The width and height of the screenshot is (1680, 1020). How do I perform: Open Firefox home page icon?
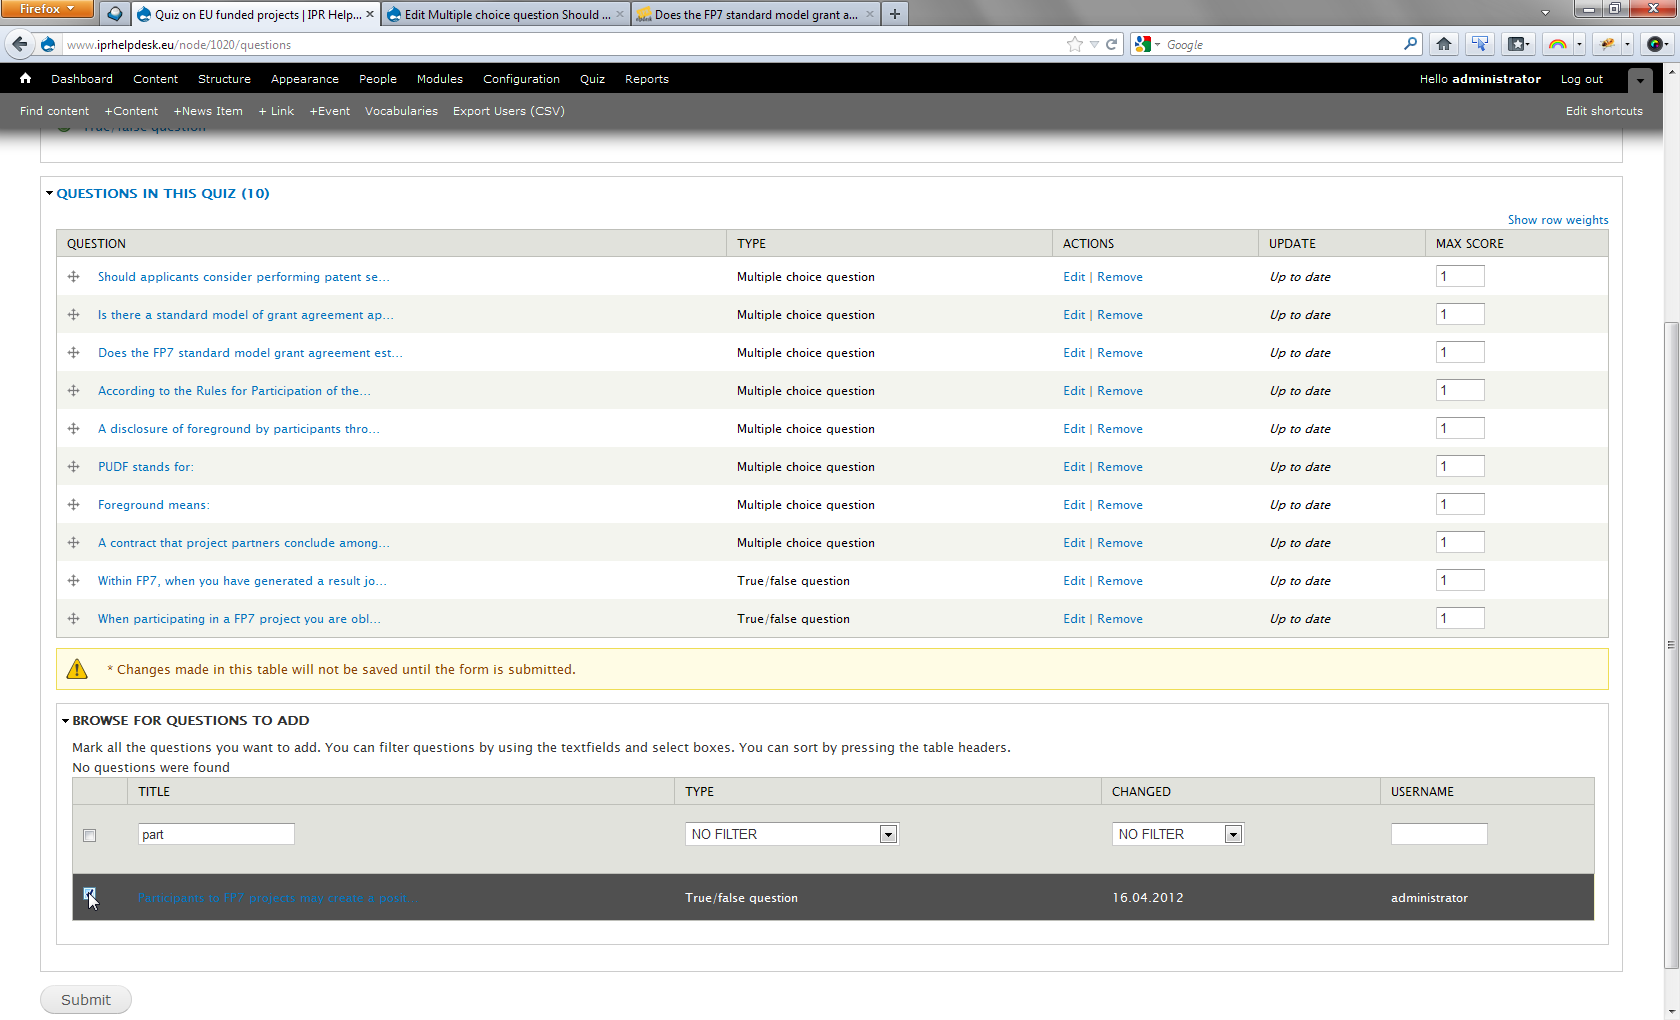(x=1444, y=44)
